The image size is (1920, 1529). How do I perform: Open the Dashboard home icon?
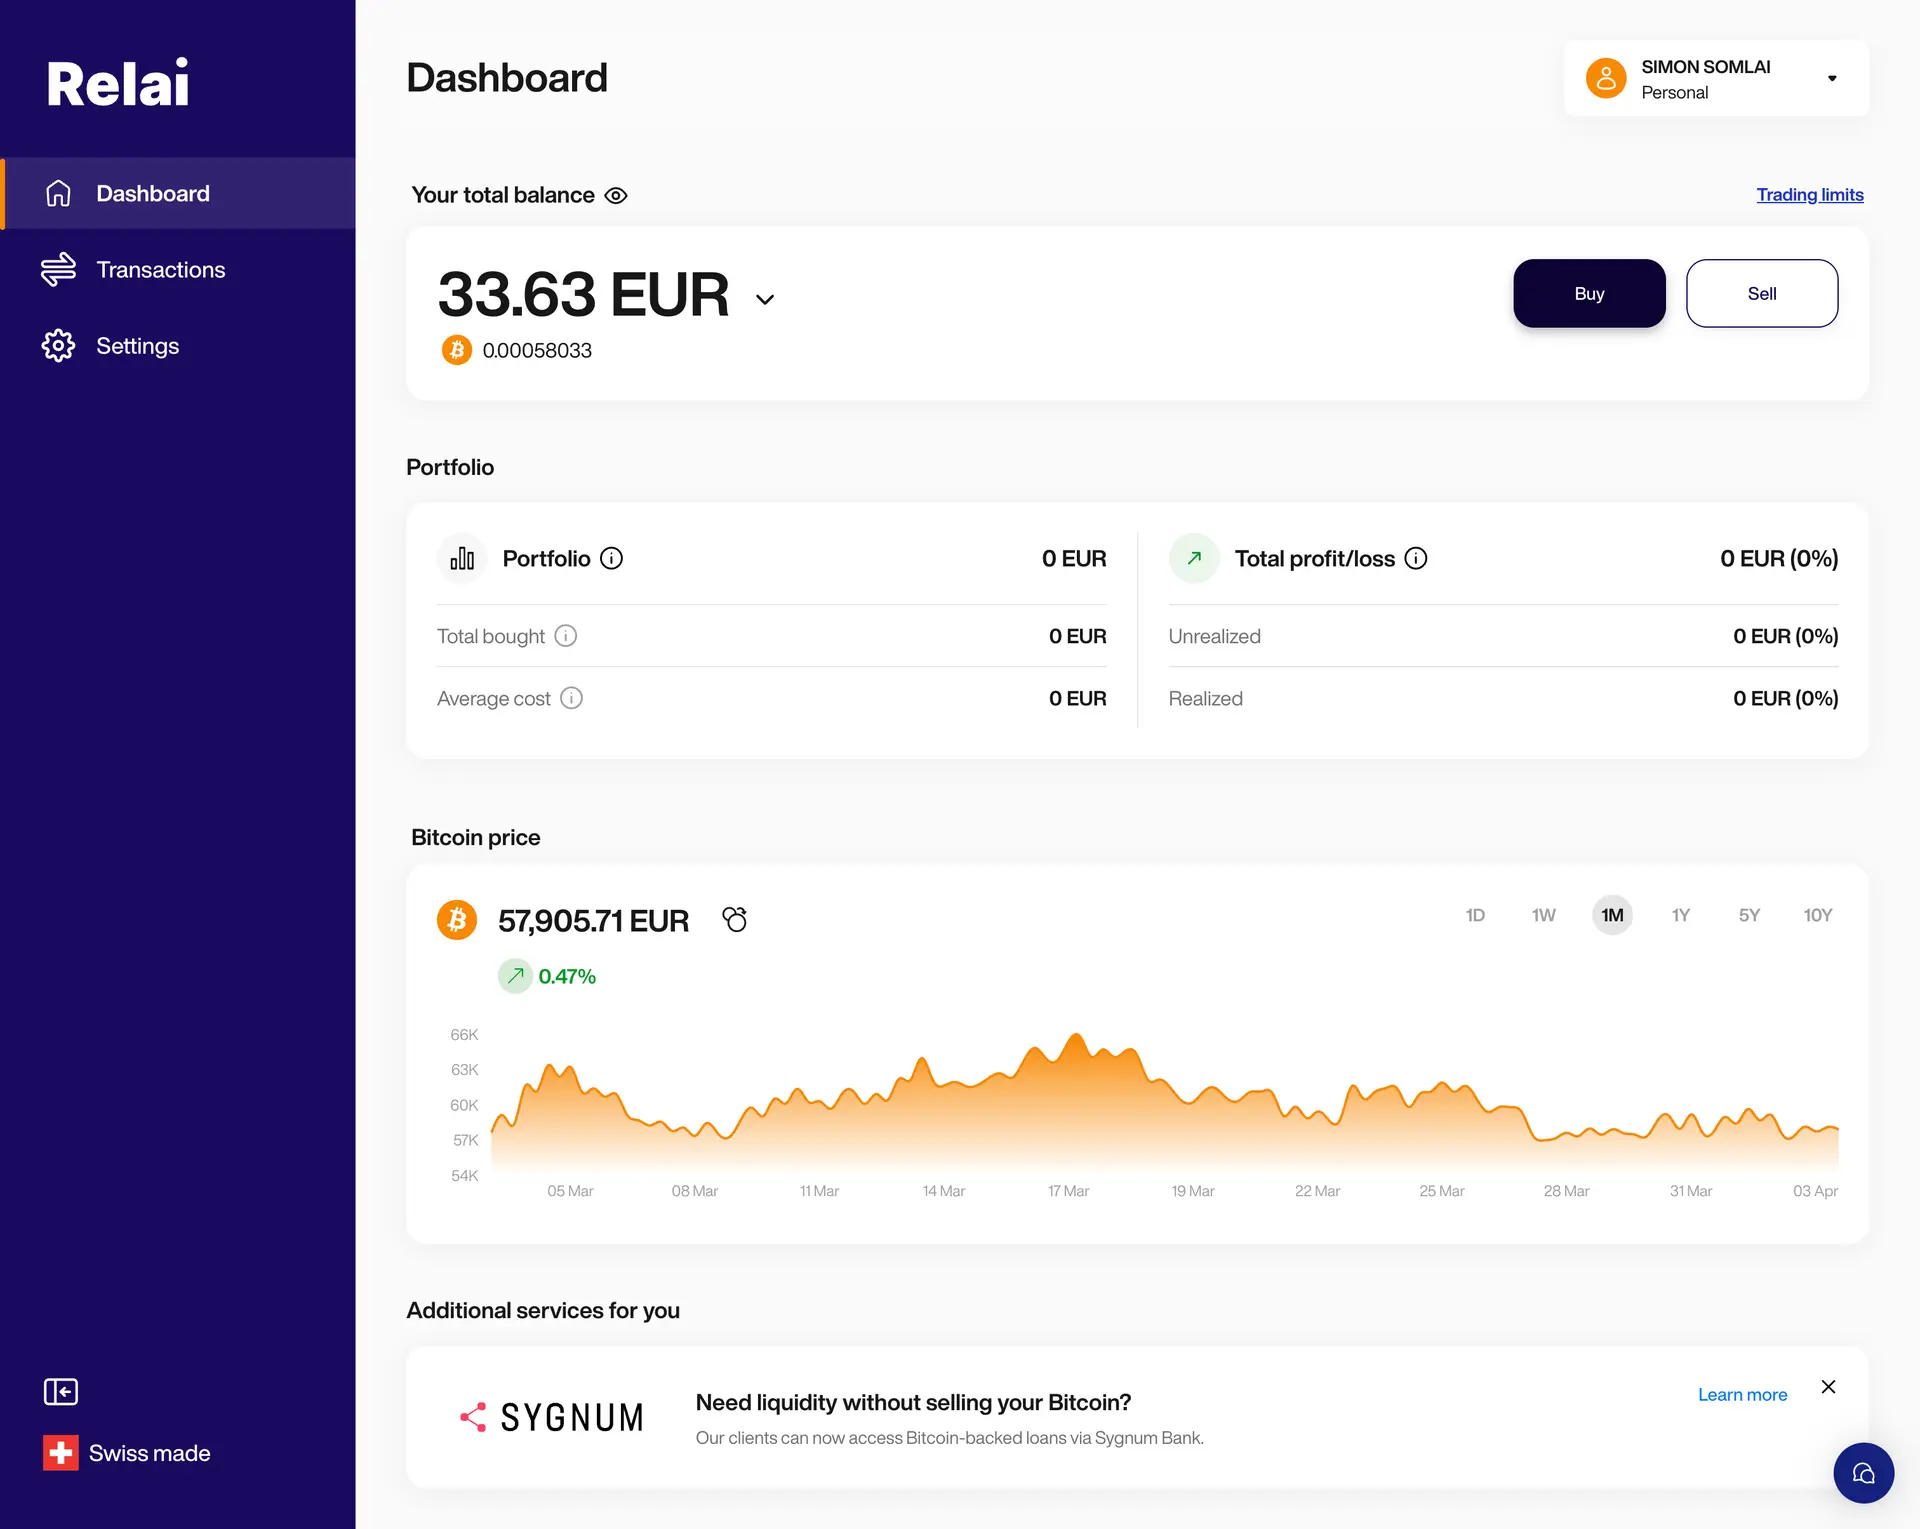click(x=58, y=193)
